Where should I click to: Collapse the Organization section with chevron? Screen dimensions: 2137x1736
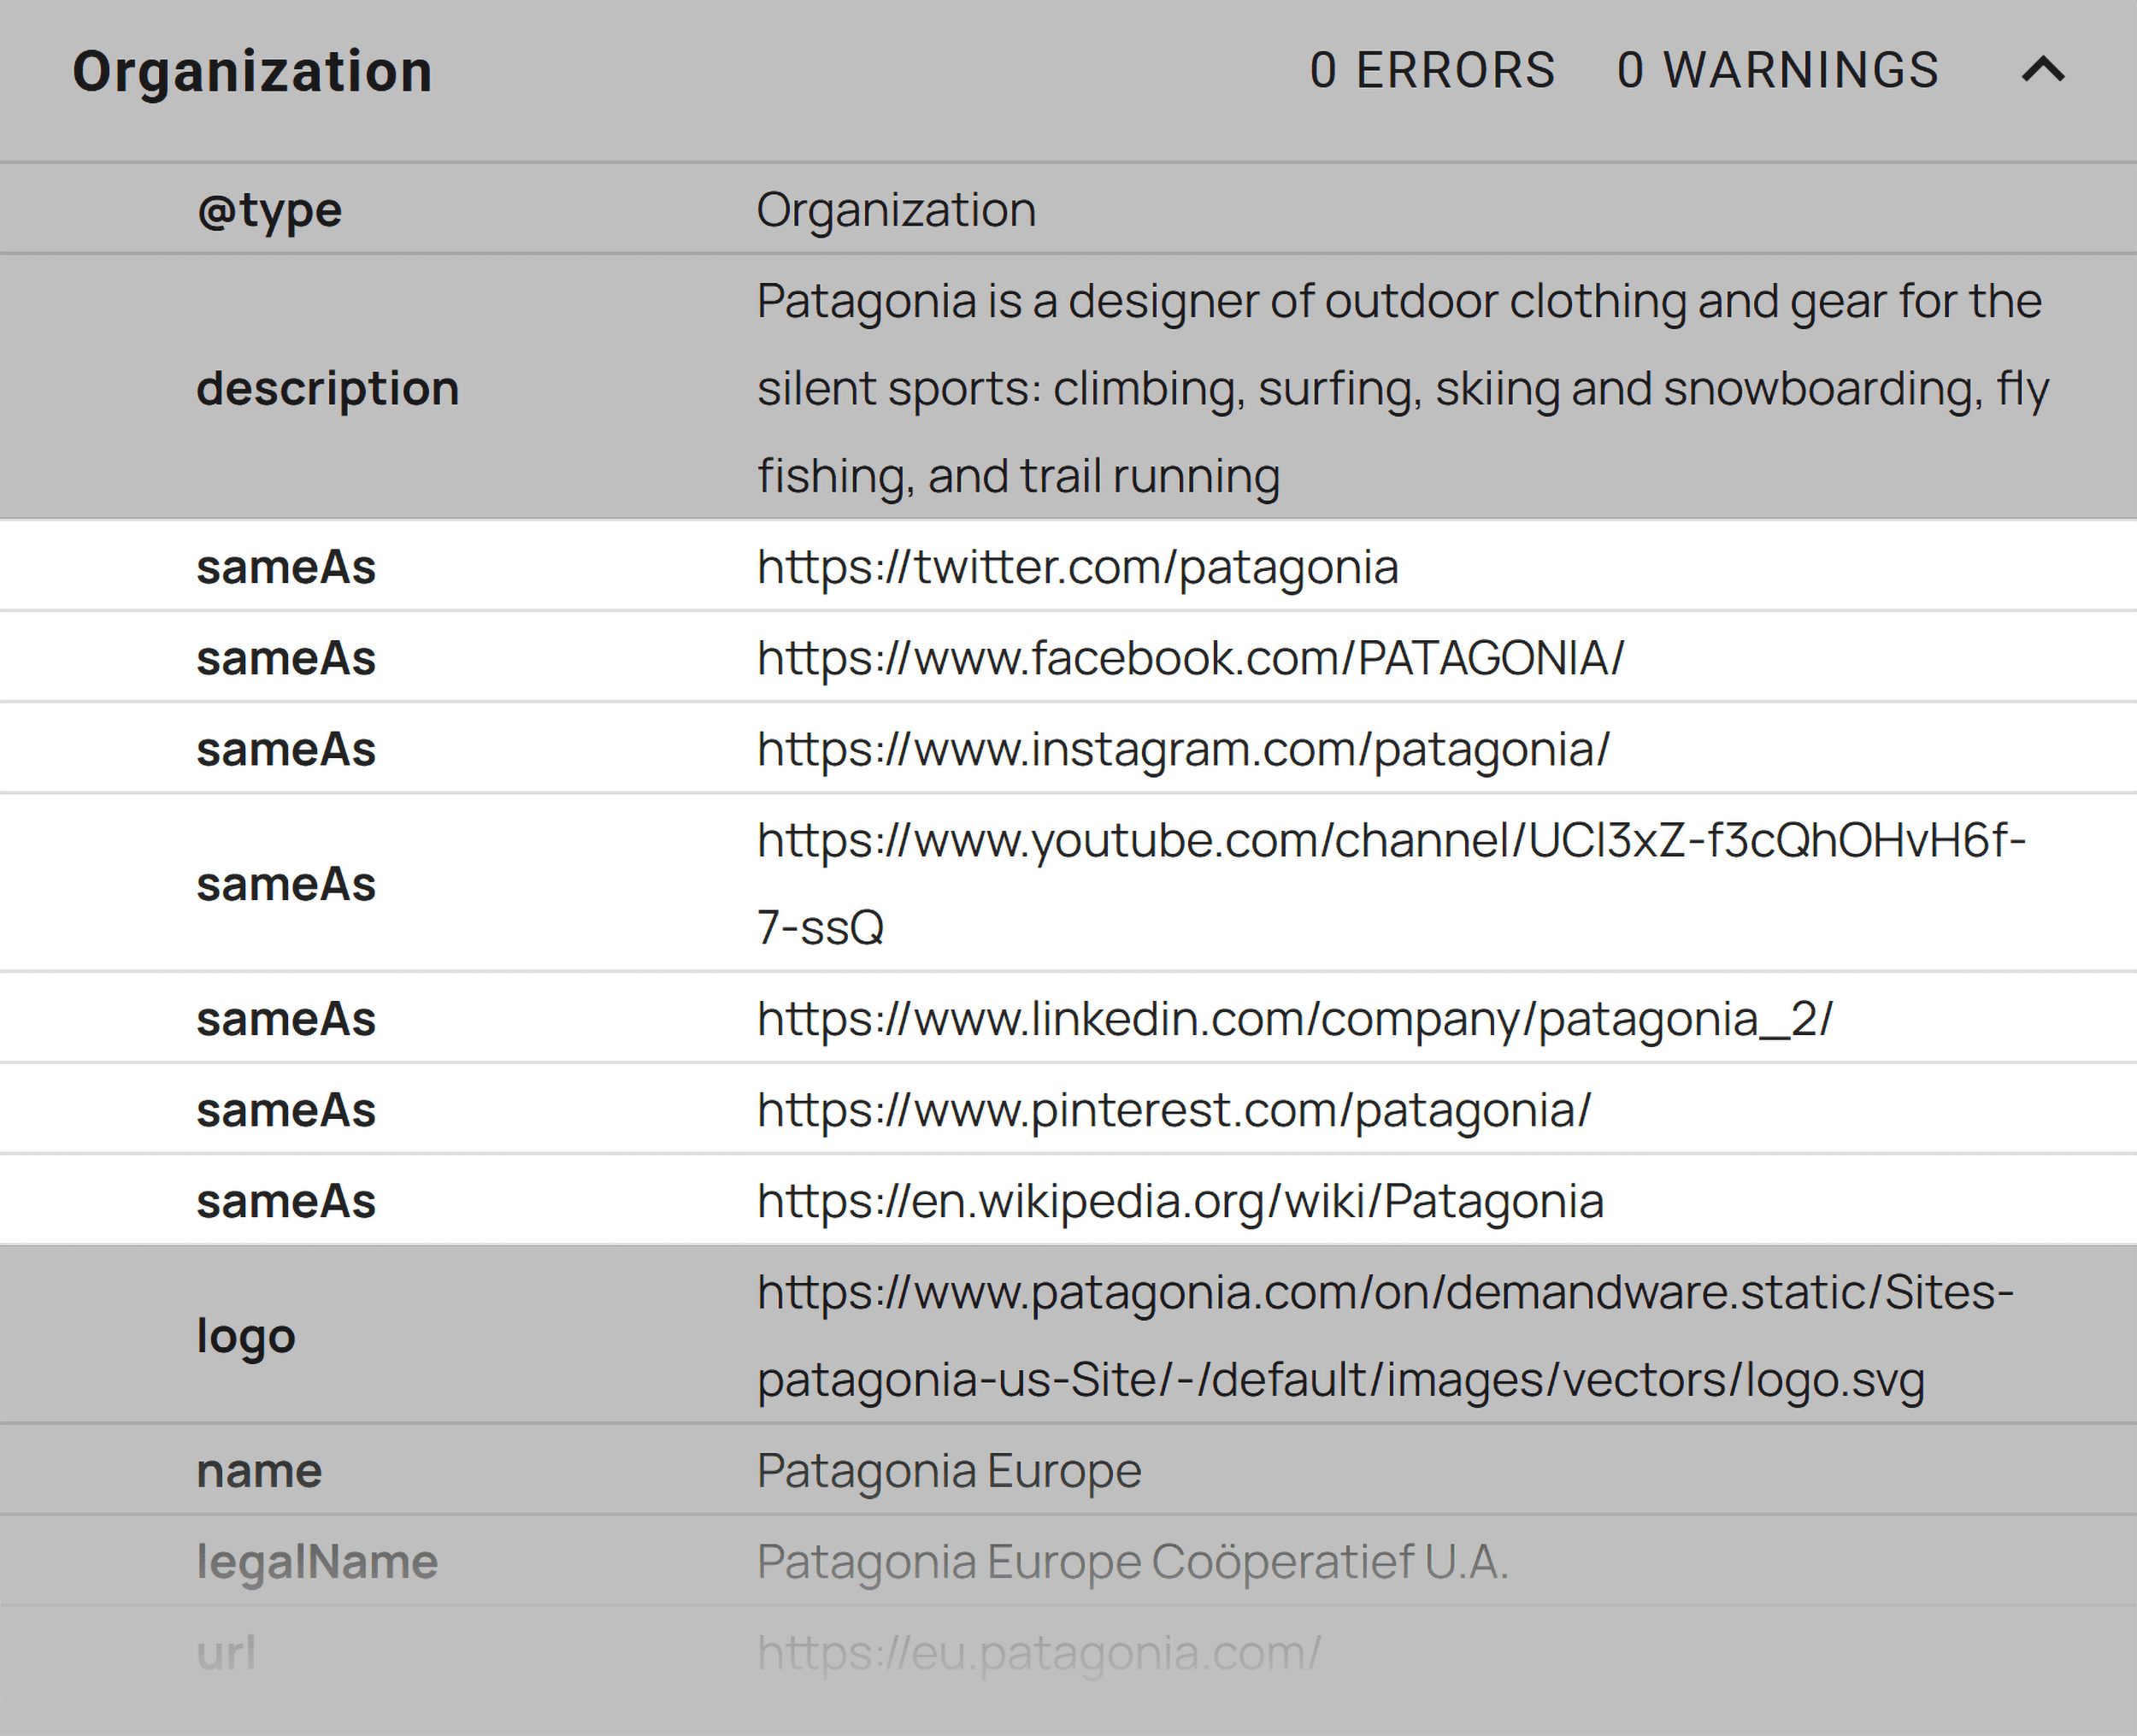coord(2043,70)
